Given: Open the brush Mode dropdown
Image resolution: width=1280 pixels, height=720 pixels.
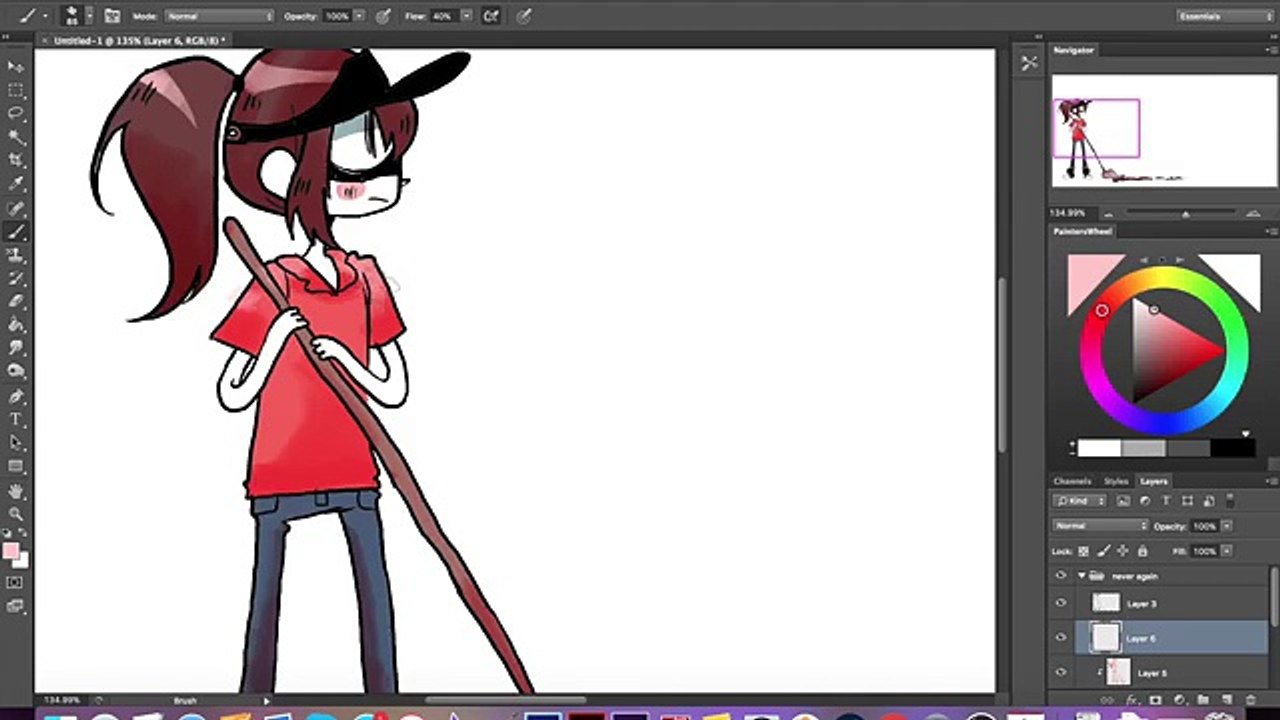Looking at the screenshot, I should click(219, 16).
